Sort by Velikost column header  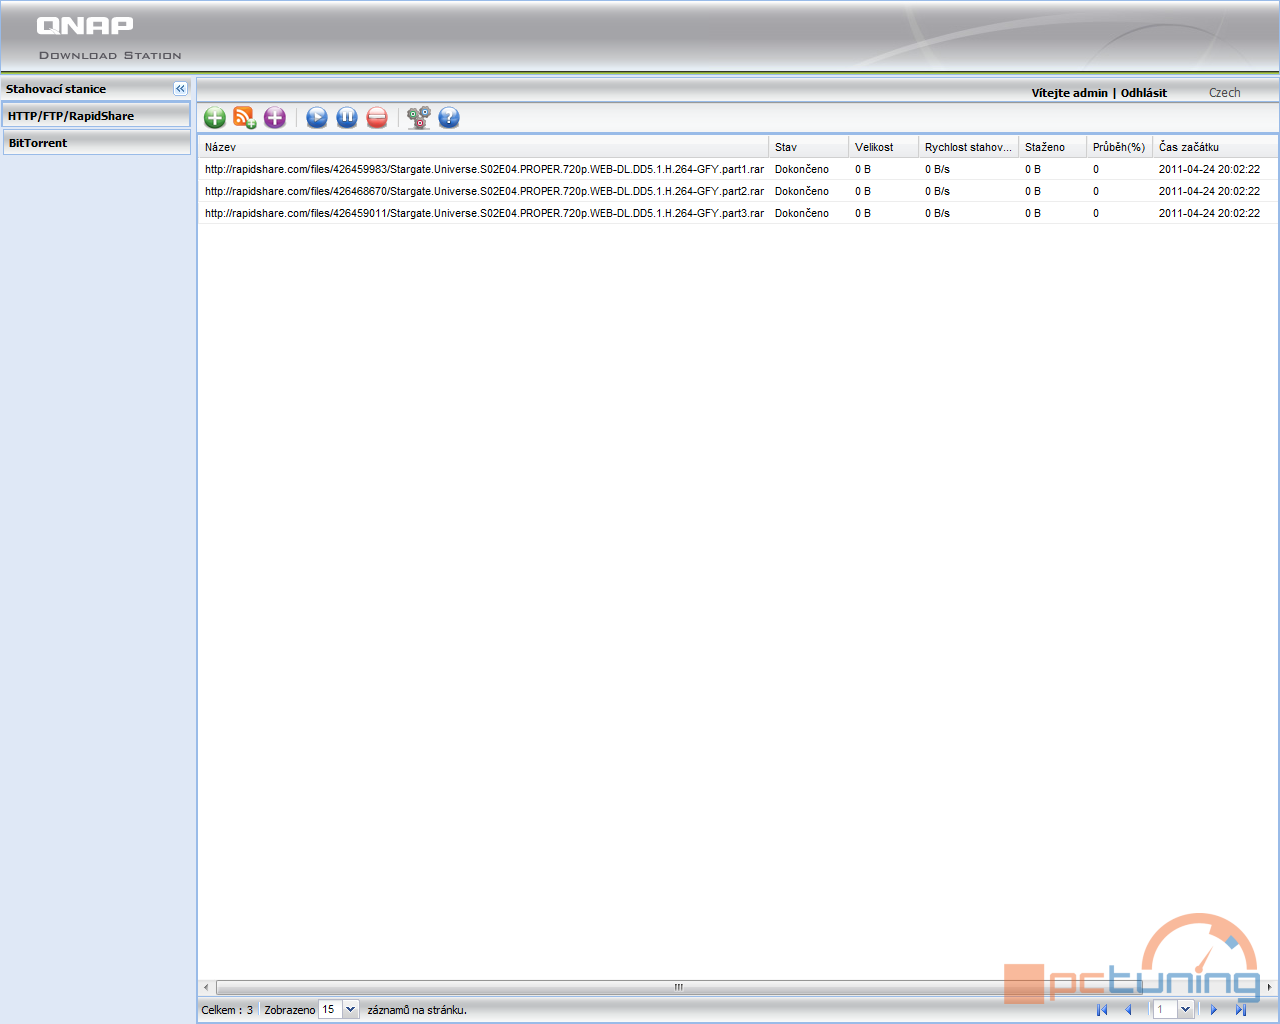point(884,147)
